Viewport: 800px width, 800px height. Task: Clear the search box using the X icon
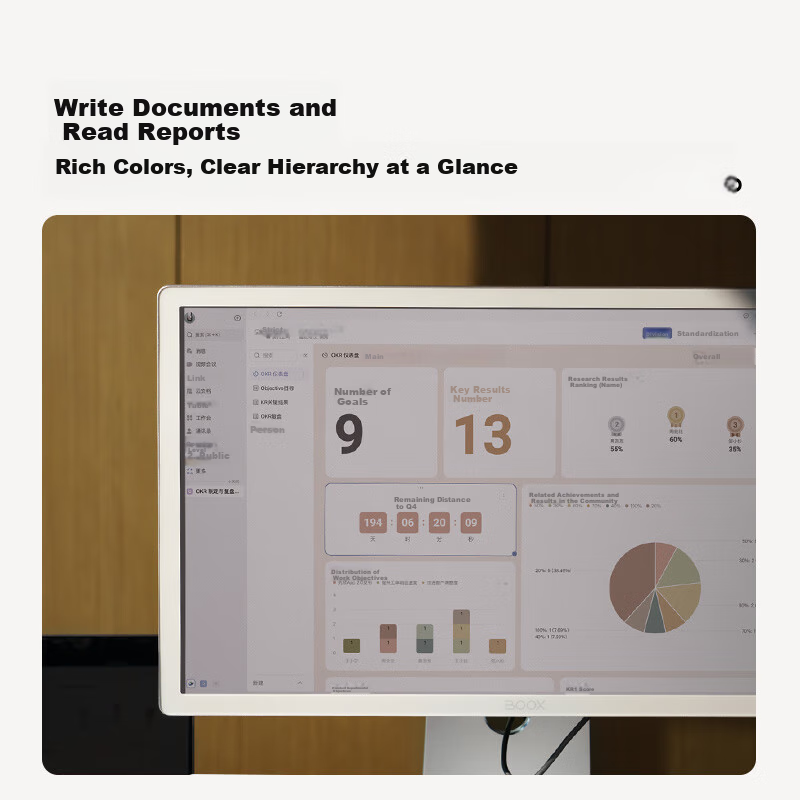pos(306,355)
